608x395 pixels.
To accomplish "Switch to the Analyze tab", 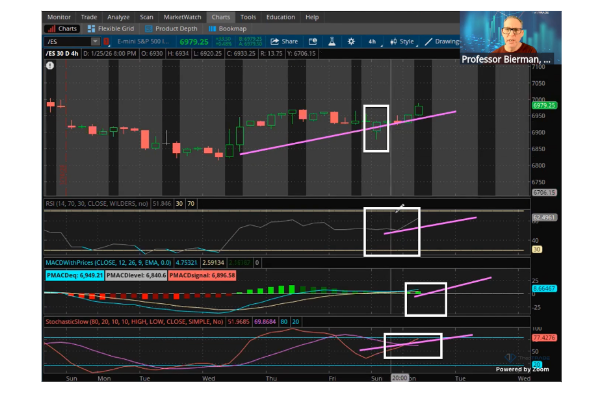I will click(118, 17).
